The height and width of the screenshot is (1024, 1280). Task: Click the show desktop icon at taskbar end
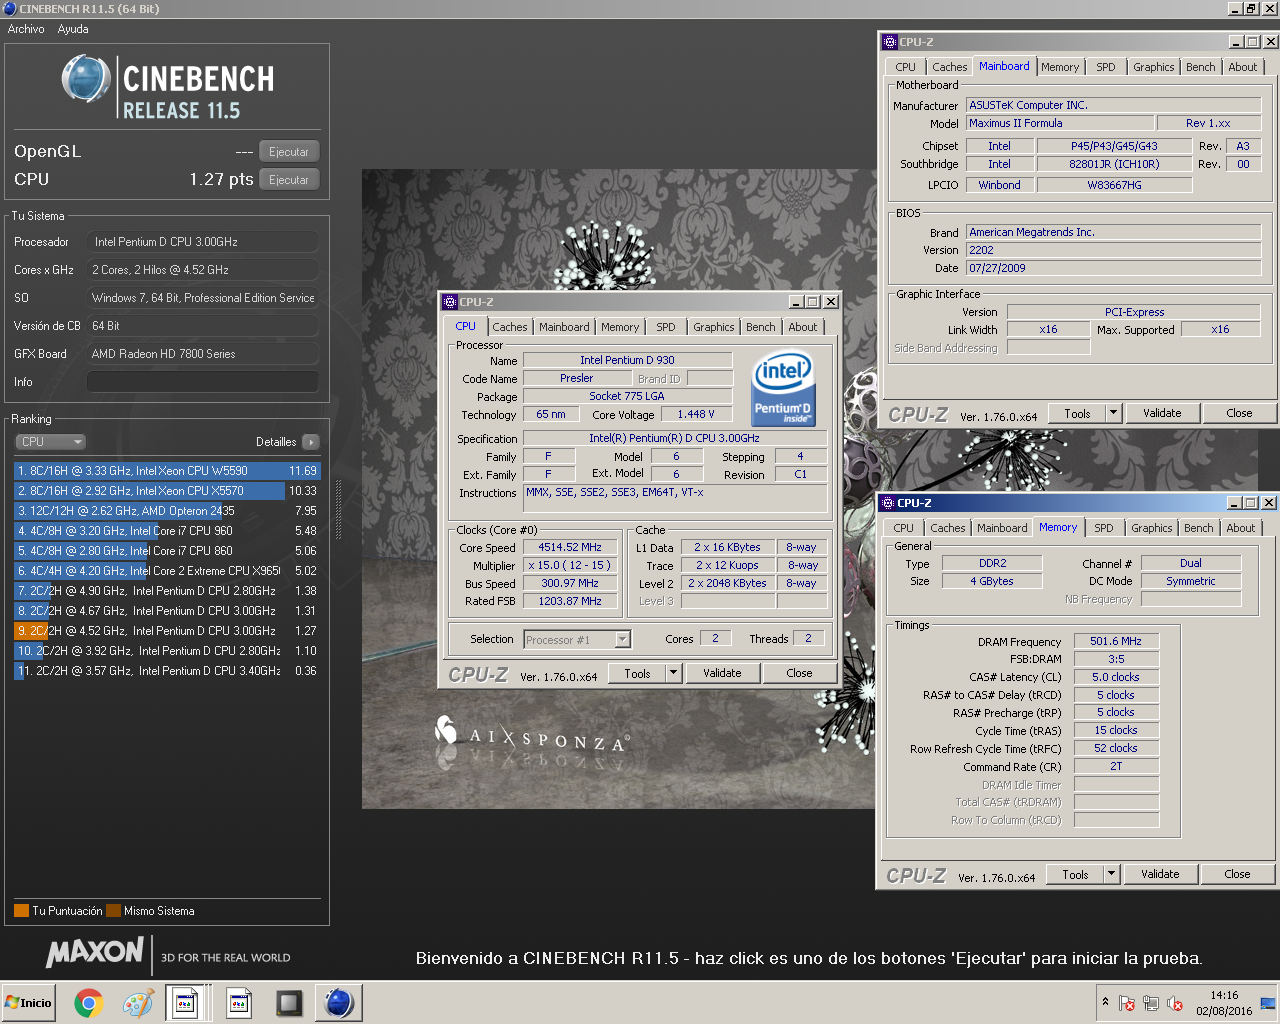tap(1267, 1003)
